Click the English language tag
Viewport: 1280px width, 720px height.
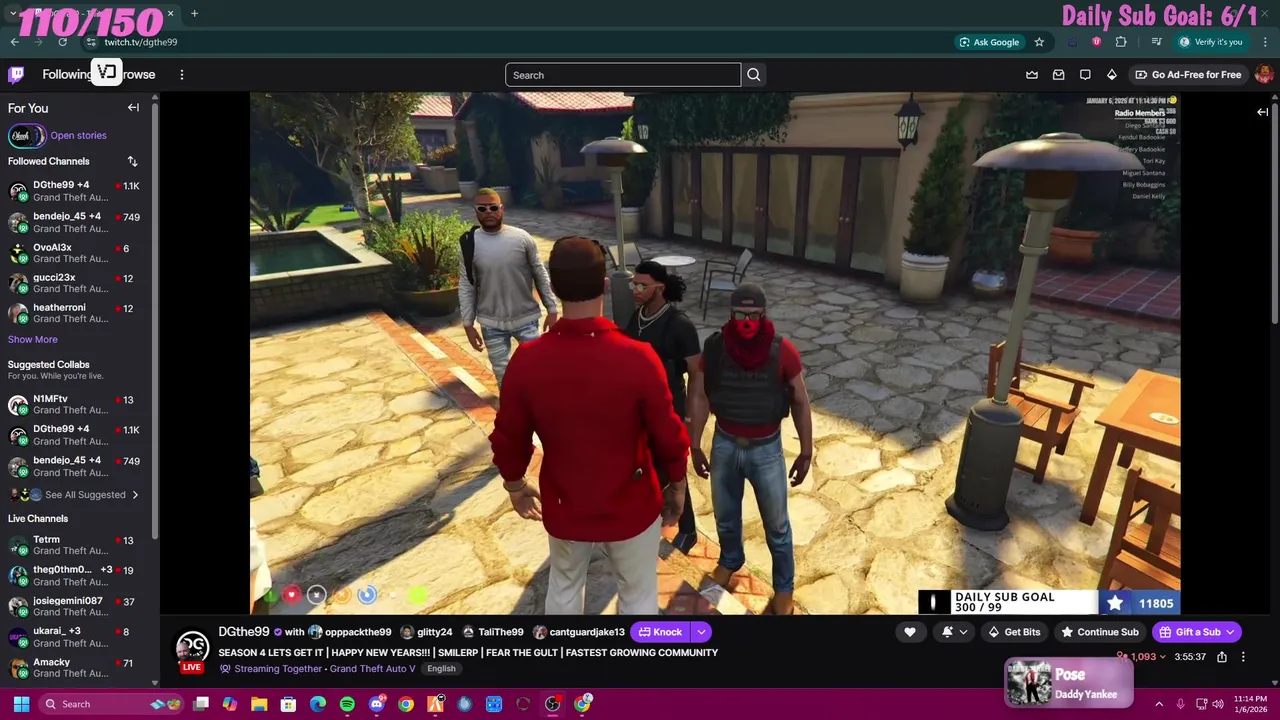[441, 669]
